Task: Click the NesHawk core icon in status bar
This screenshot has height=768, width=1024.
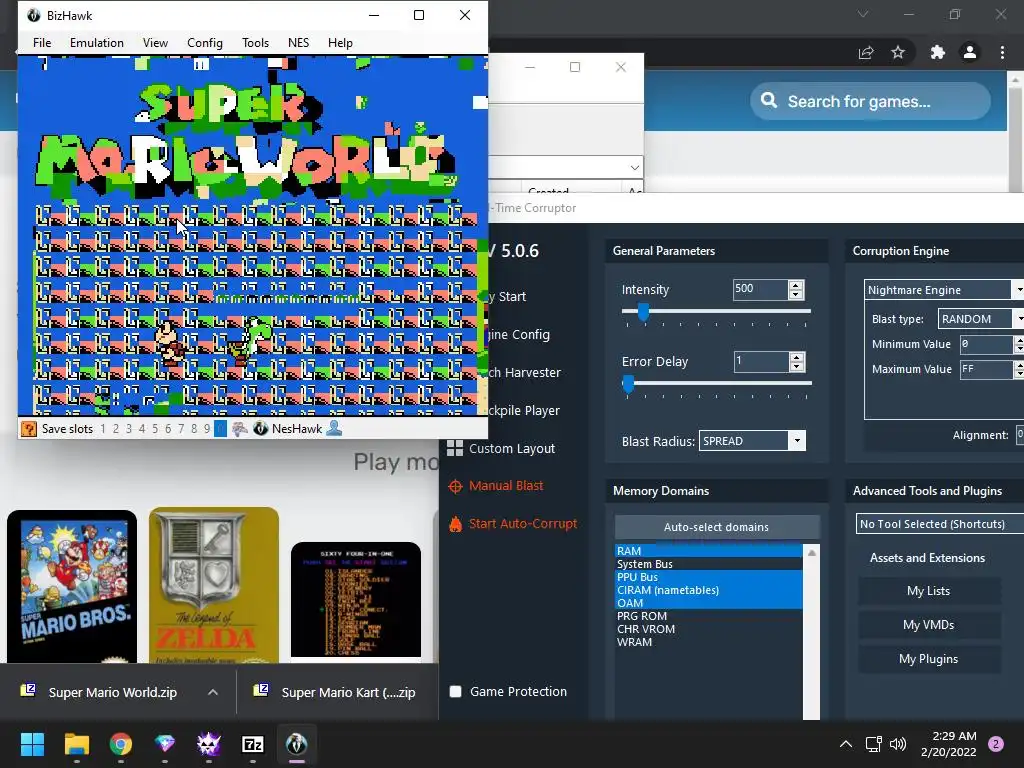Action: tap(261, 429)
